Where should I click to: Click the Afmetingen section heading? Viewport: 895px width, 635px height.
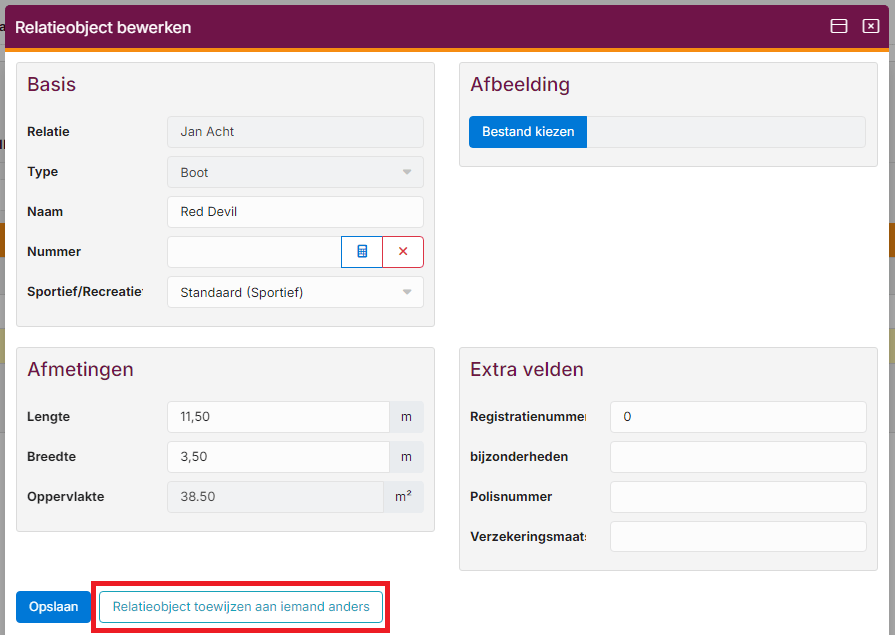(x=80, y=369)
